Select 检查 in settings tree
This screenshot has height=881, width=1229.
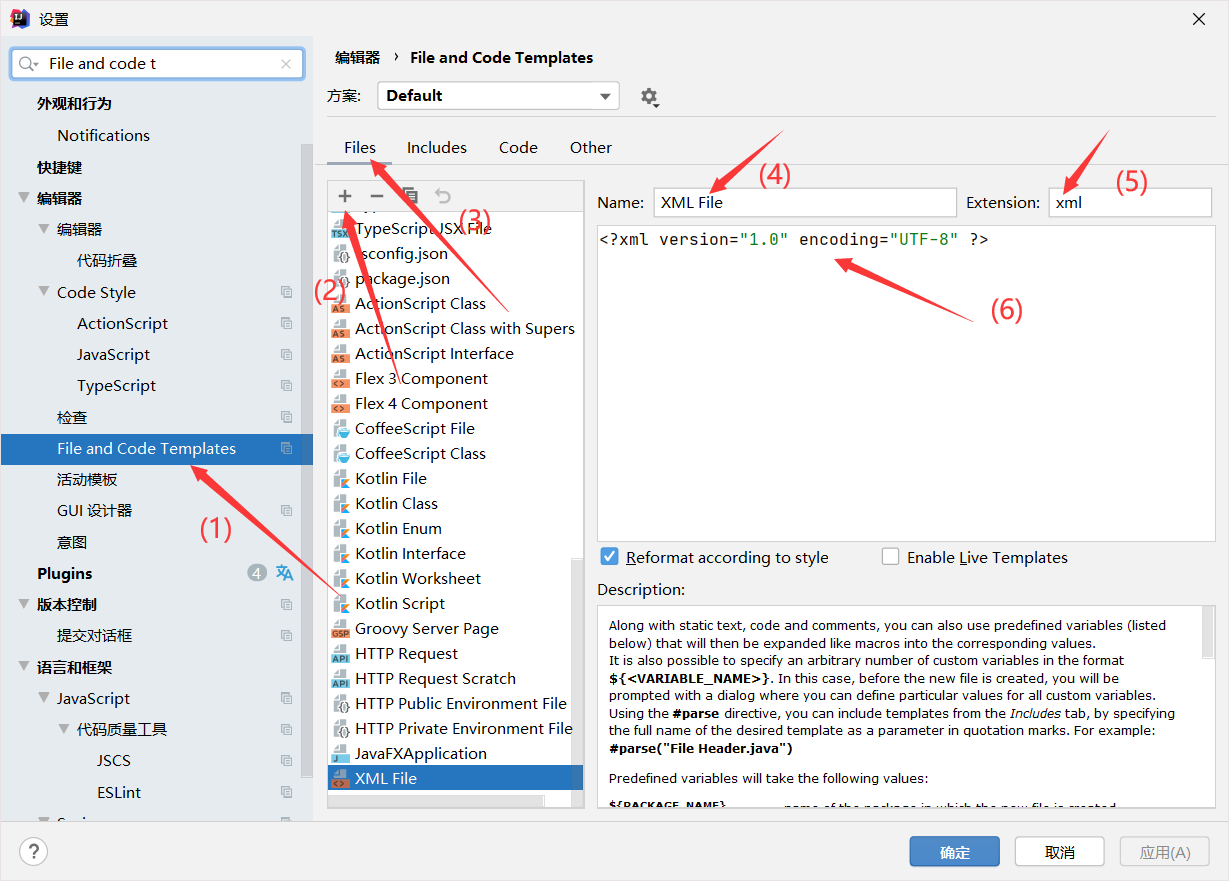point(72,417)
